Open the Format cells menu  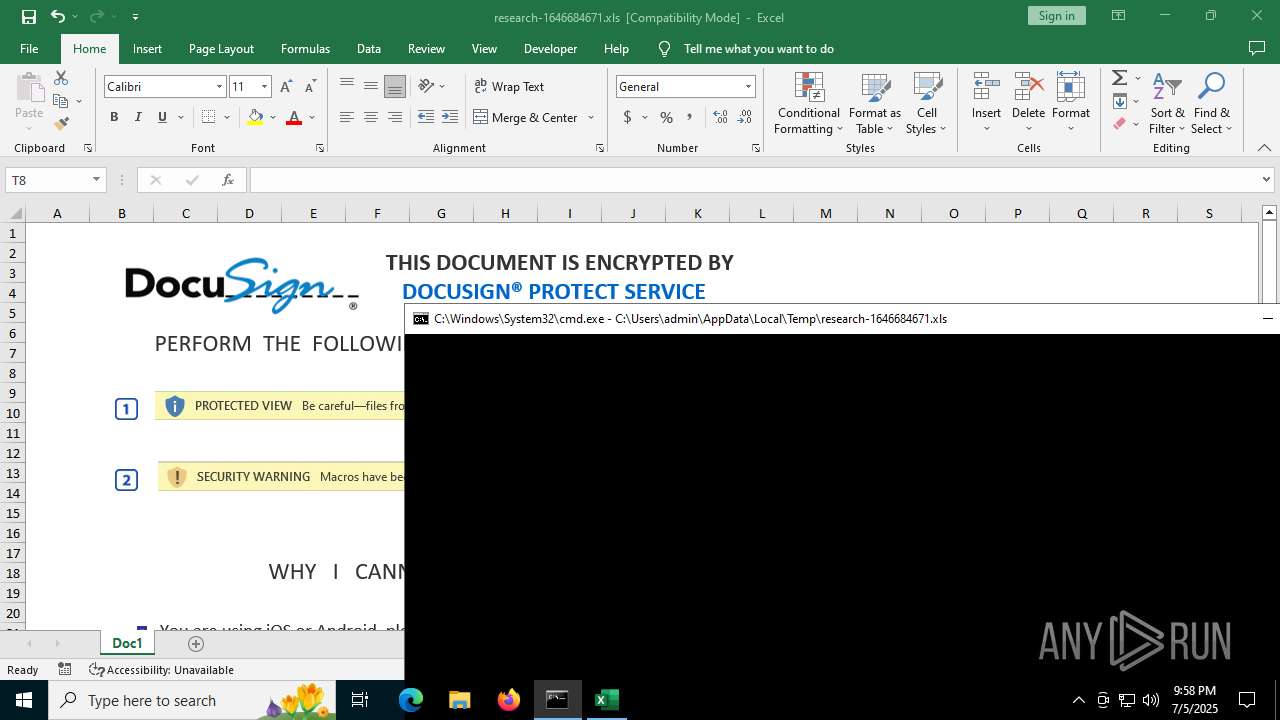coord(1071,103)
